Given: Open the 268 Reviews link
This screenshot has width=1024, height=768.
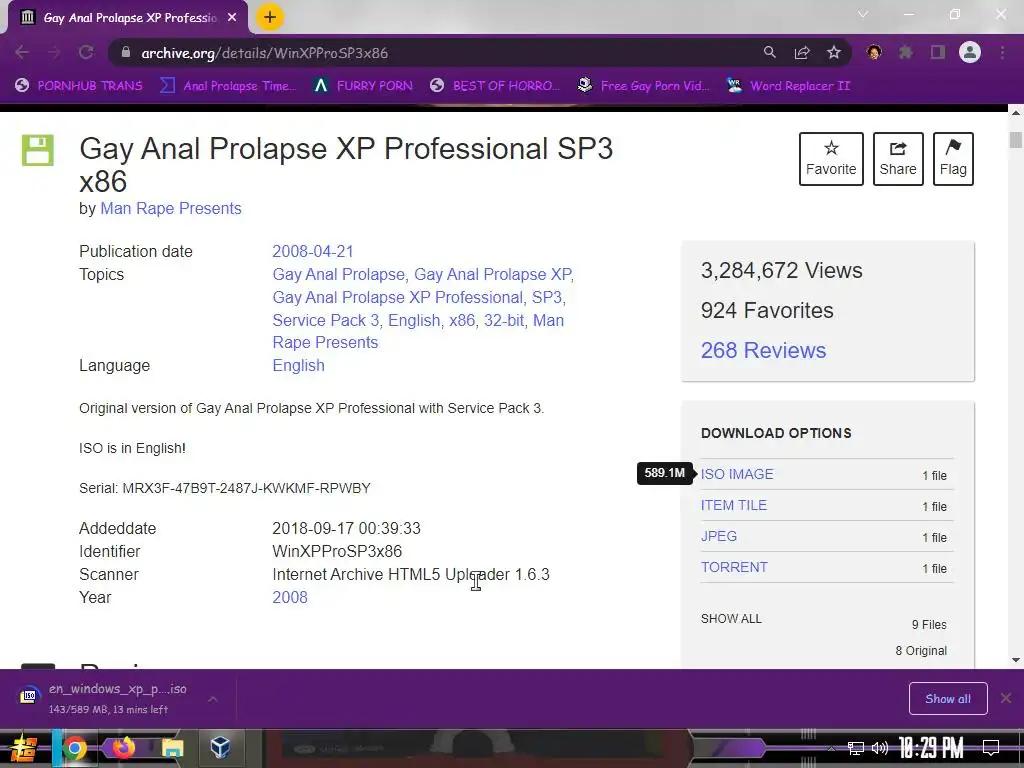Looking at the screenshot, I should (763, 350).
